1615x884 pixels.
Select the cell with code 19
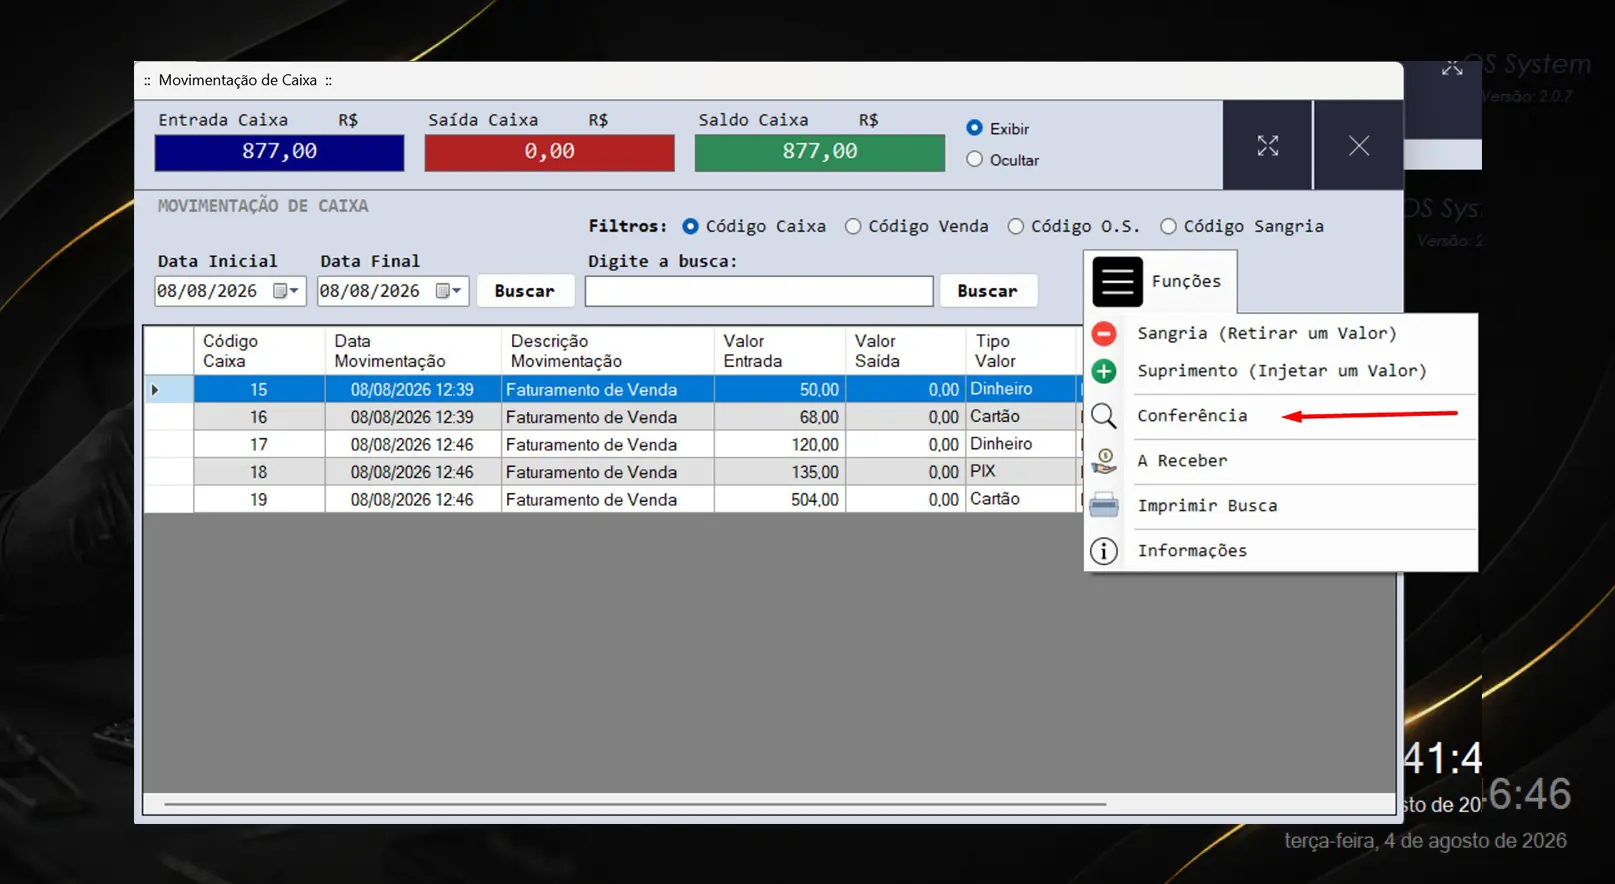click(259, 500)
